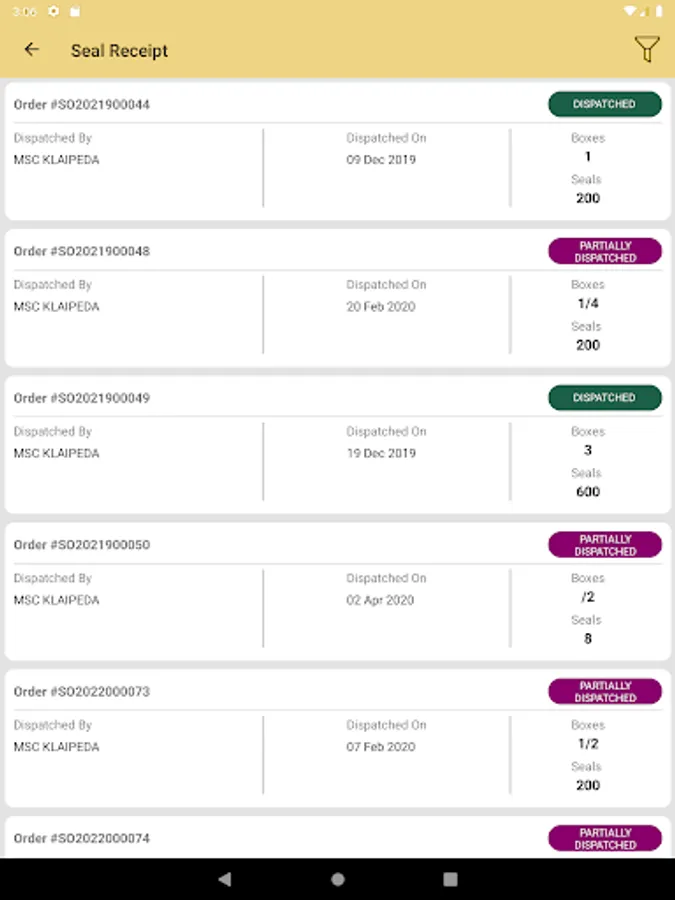Tap Partially Dispatched badge on order SO2021900050
Screen dimensions: 675x900
click(604, 545)
